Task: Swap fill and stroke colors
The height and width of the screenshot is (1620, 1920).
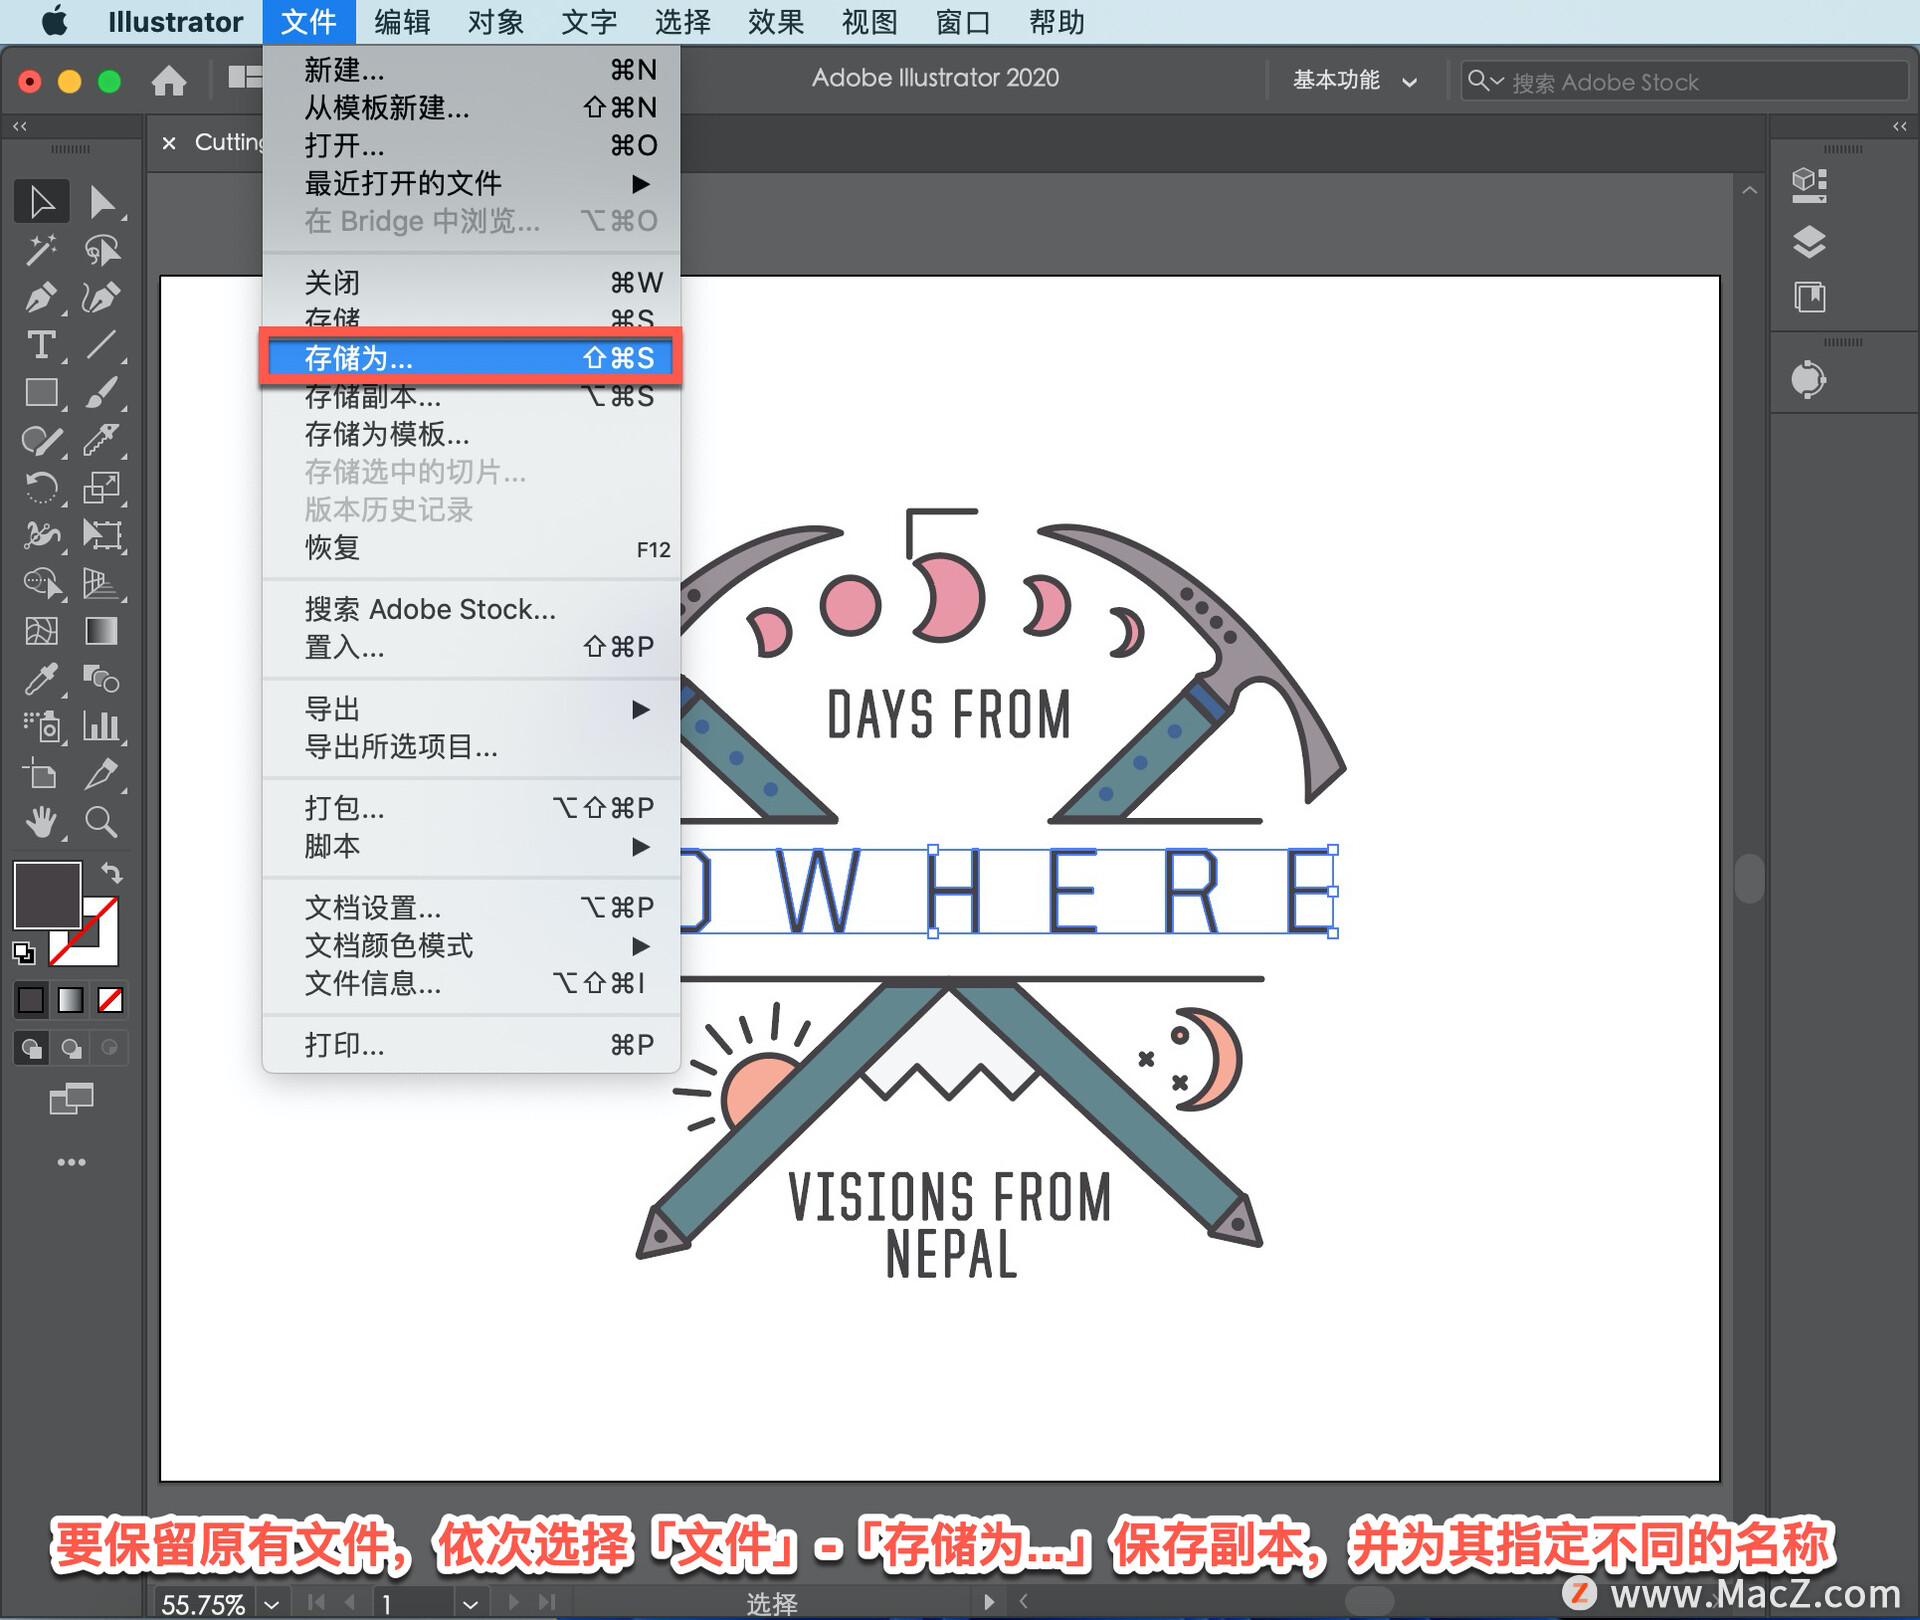Action: [112, 873]
